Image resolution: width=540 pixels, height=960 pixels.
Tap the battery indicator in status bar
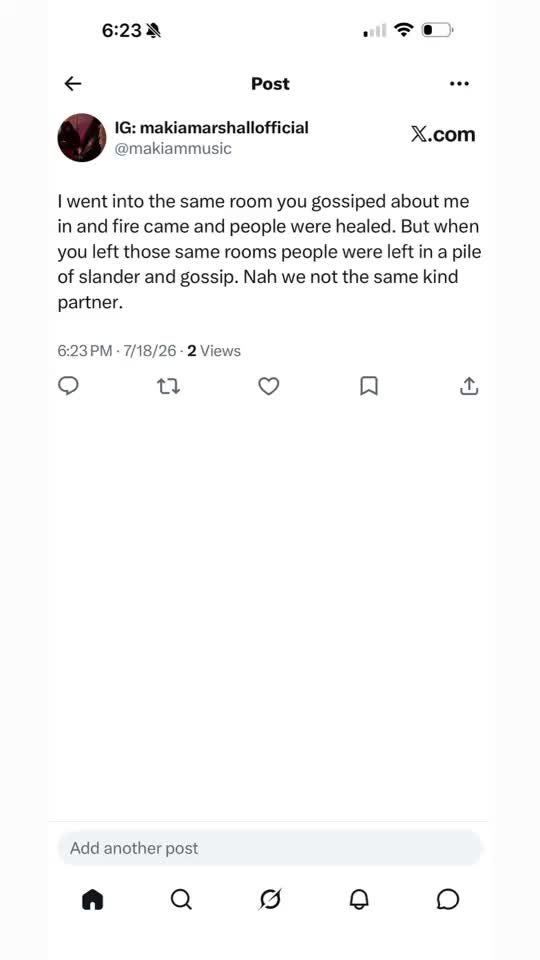(x=437, y=29)
